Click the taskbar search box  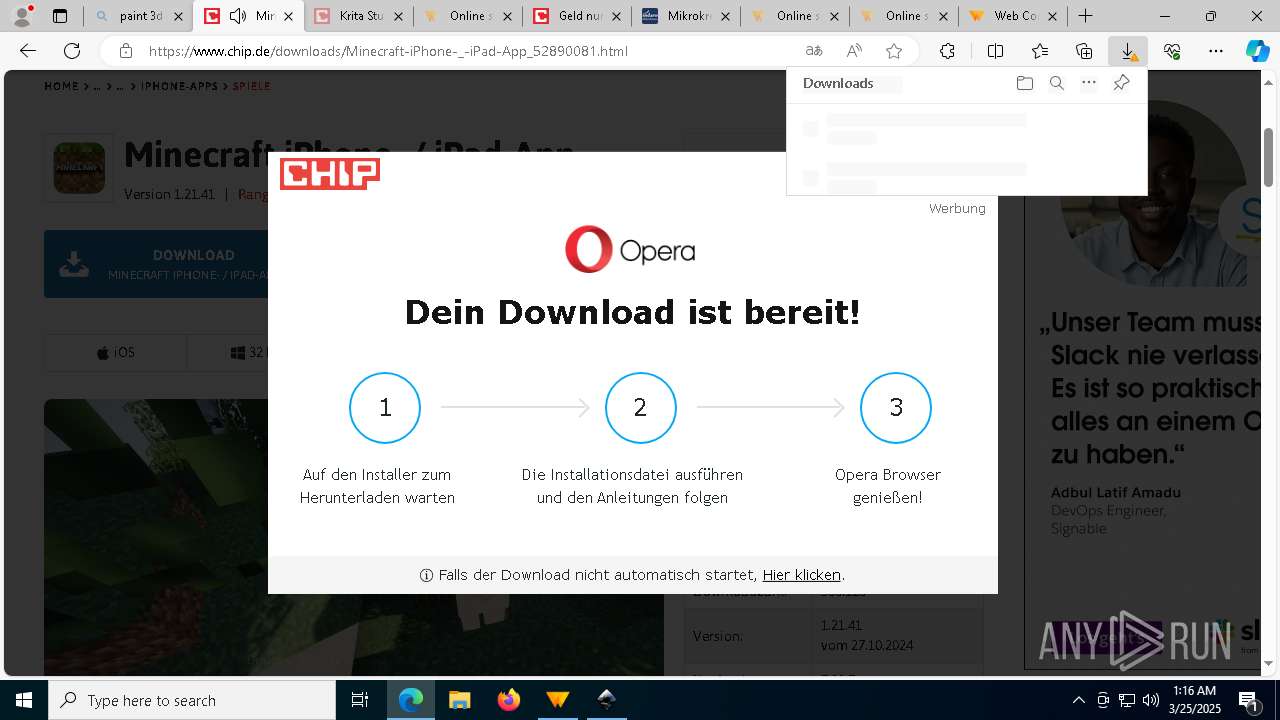click(192, 700)
